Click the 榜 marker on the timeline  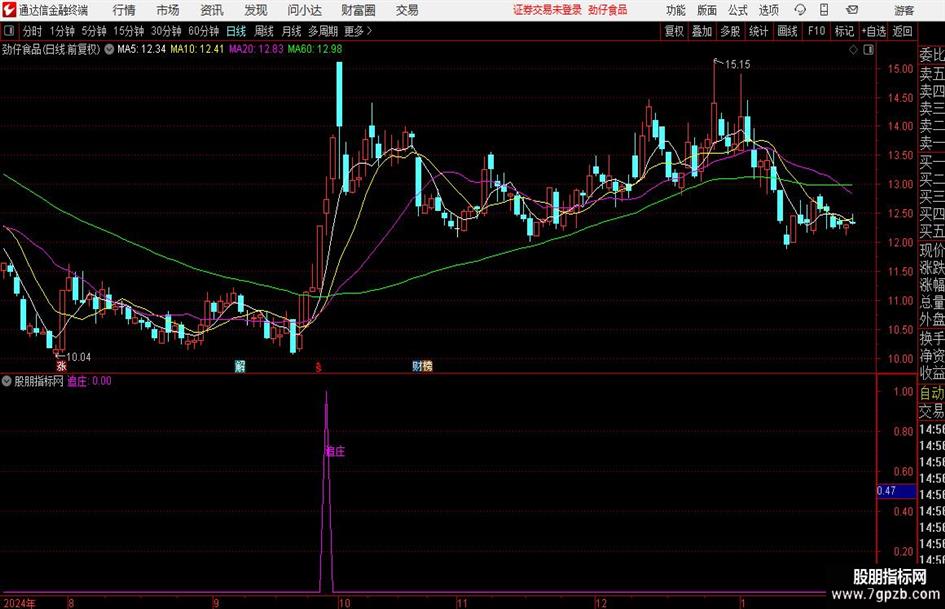pos(427,366)
